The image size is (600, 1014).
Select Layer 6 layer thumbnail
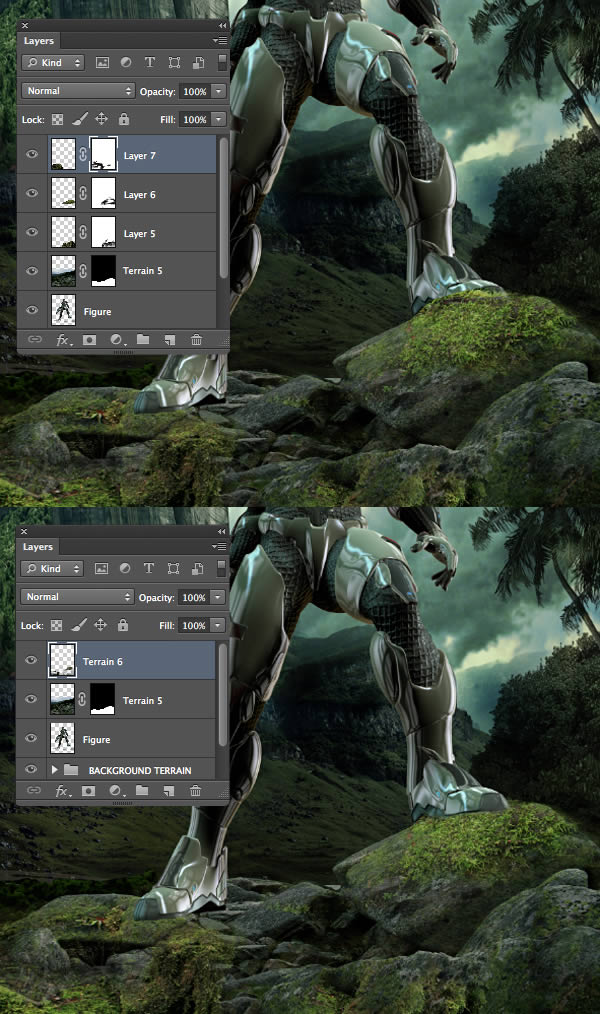pos(63,193)
